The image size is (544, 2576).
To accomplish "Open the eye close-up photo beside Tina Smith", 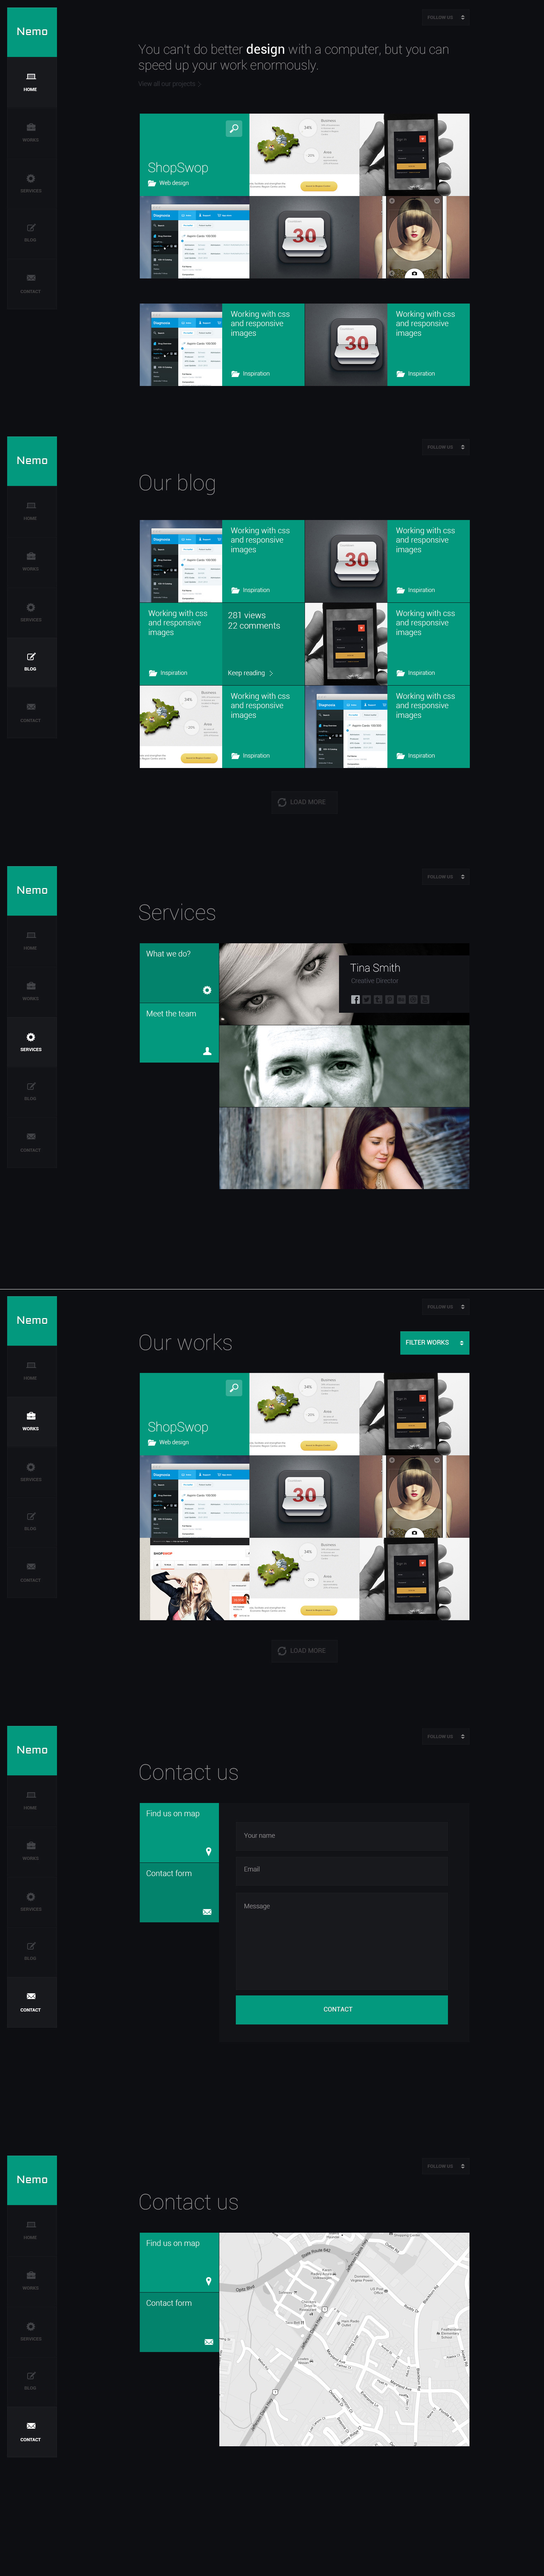I will click(x=280, y=984).
